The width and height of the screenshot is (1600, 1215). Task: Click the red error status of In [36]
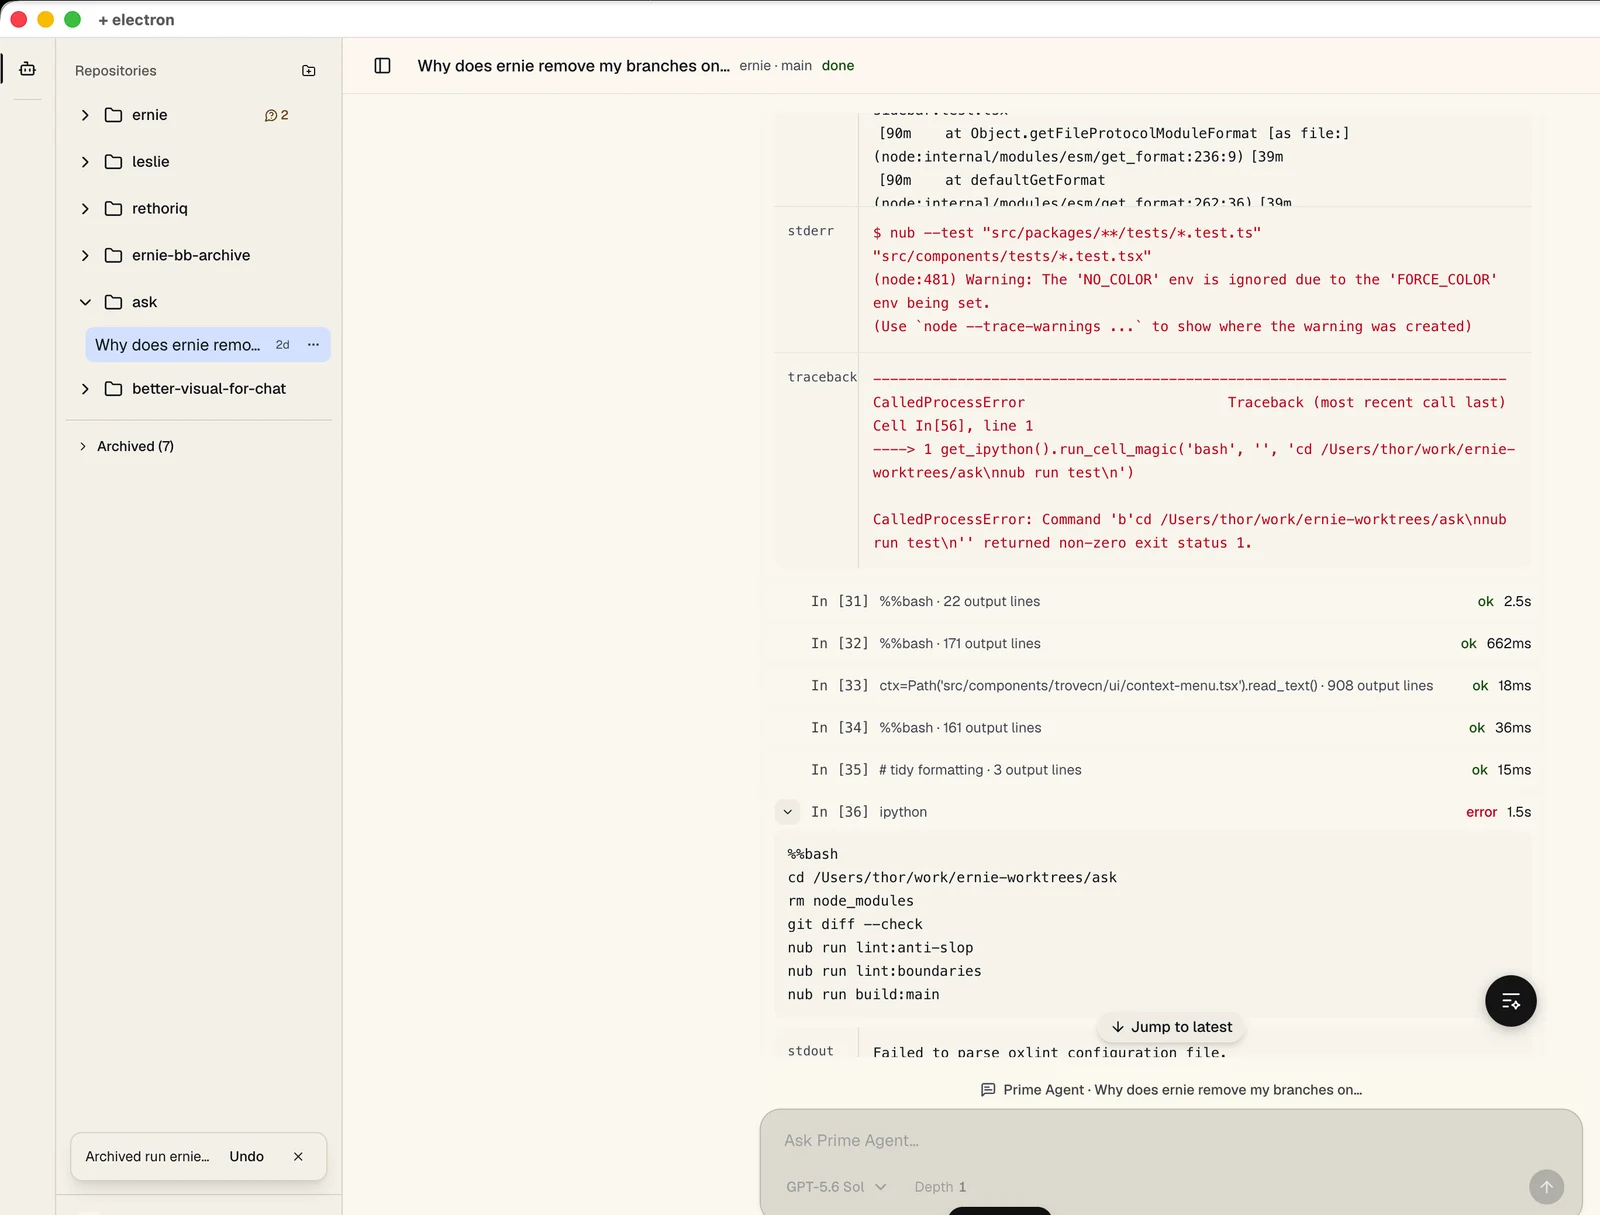click(1481, 812)
